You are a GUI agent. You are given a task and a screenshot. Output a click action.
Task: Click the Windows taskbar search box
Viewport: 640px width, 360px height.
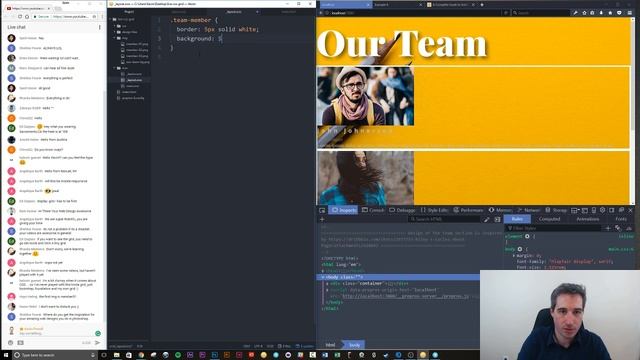(55, 355)
